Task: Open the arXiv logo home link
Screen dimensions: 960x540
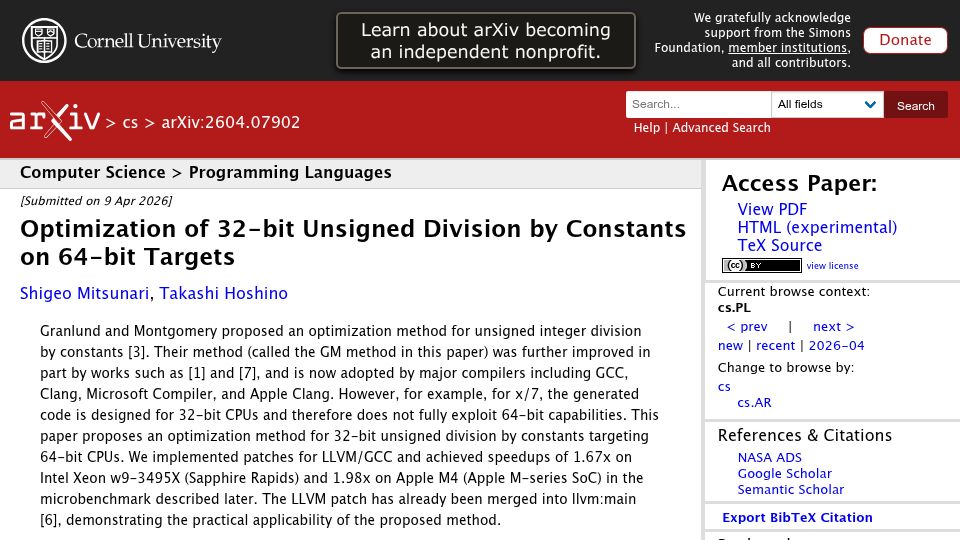Action: click(x=54, y=121)
